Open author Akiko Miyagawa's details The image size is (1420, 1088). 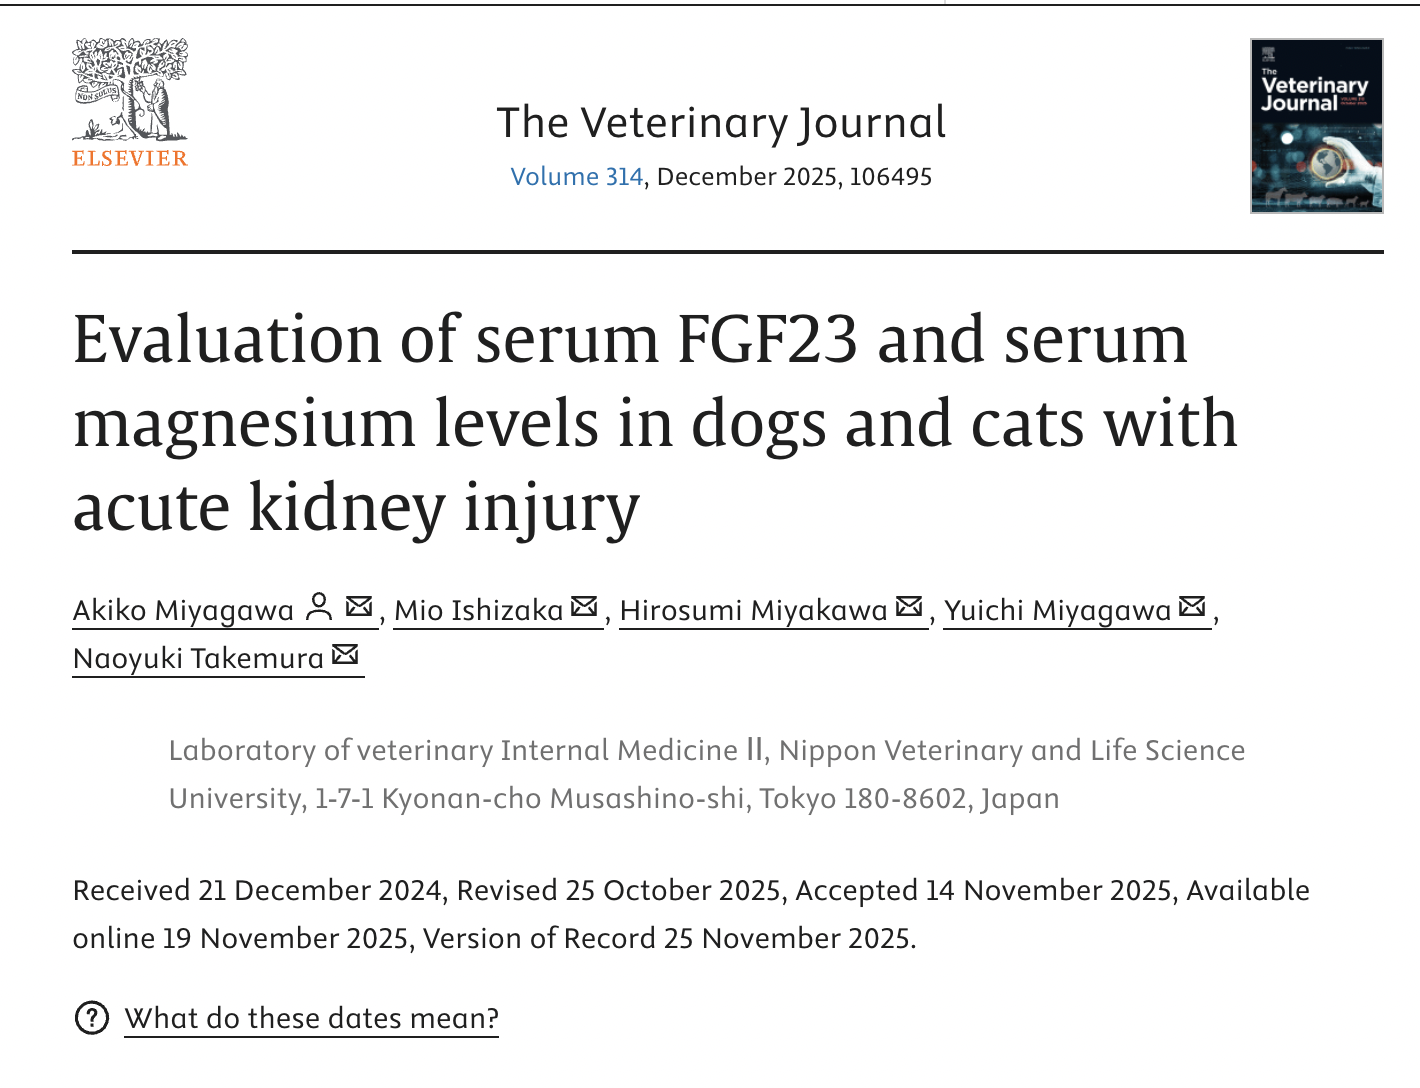coord(183,610)
